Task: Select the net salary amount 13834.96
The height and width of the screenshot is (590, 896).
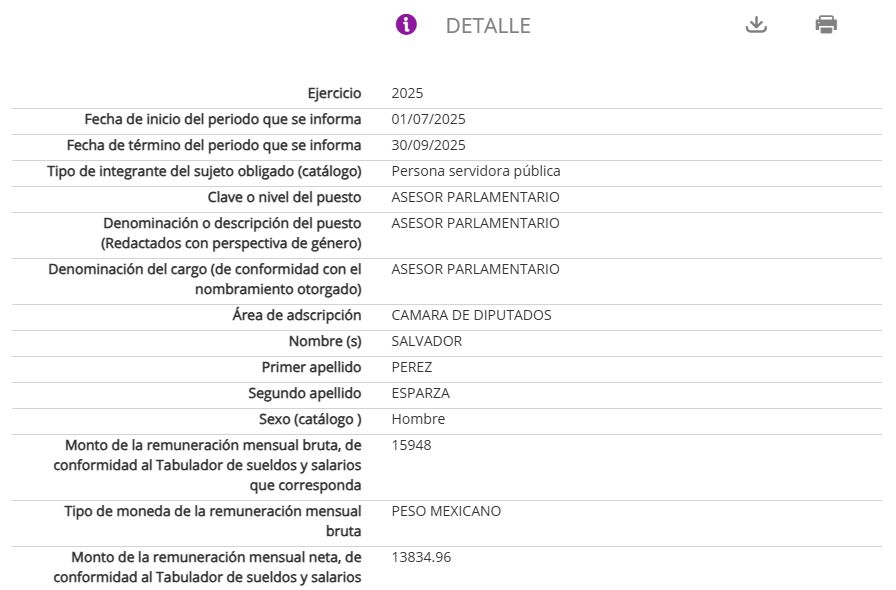Action: coord(421,557)
